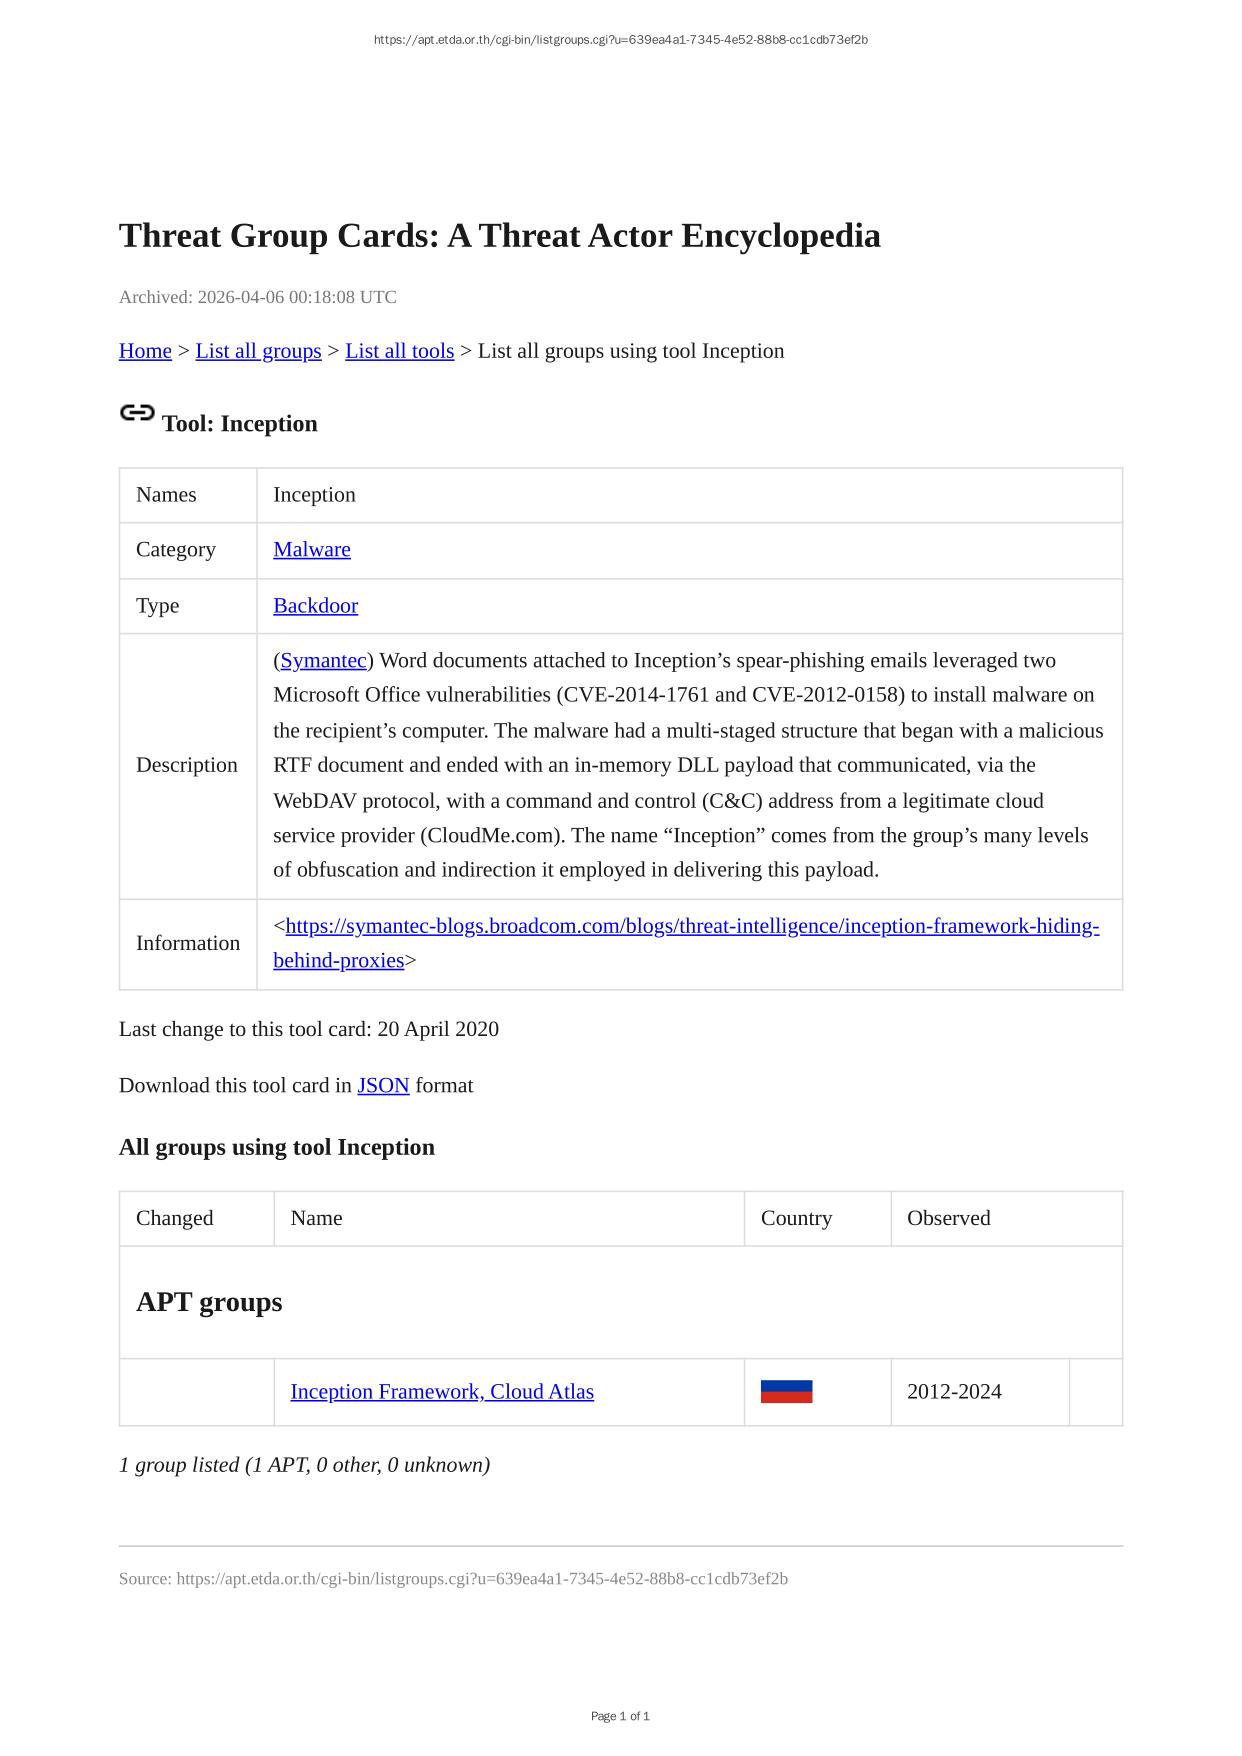Click the All groups using tool Inception heading
The width and height of the screenshot is (1242, 1756).
pyautogui.click(x=277, y=1147)
